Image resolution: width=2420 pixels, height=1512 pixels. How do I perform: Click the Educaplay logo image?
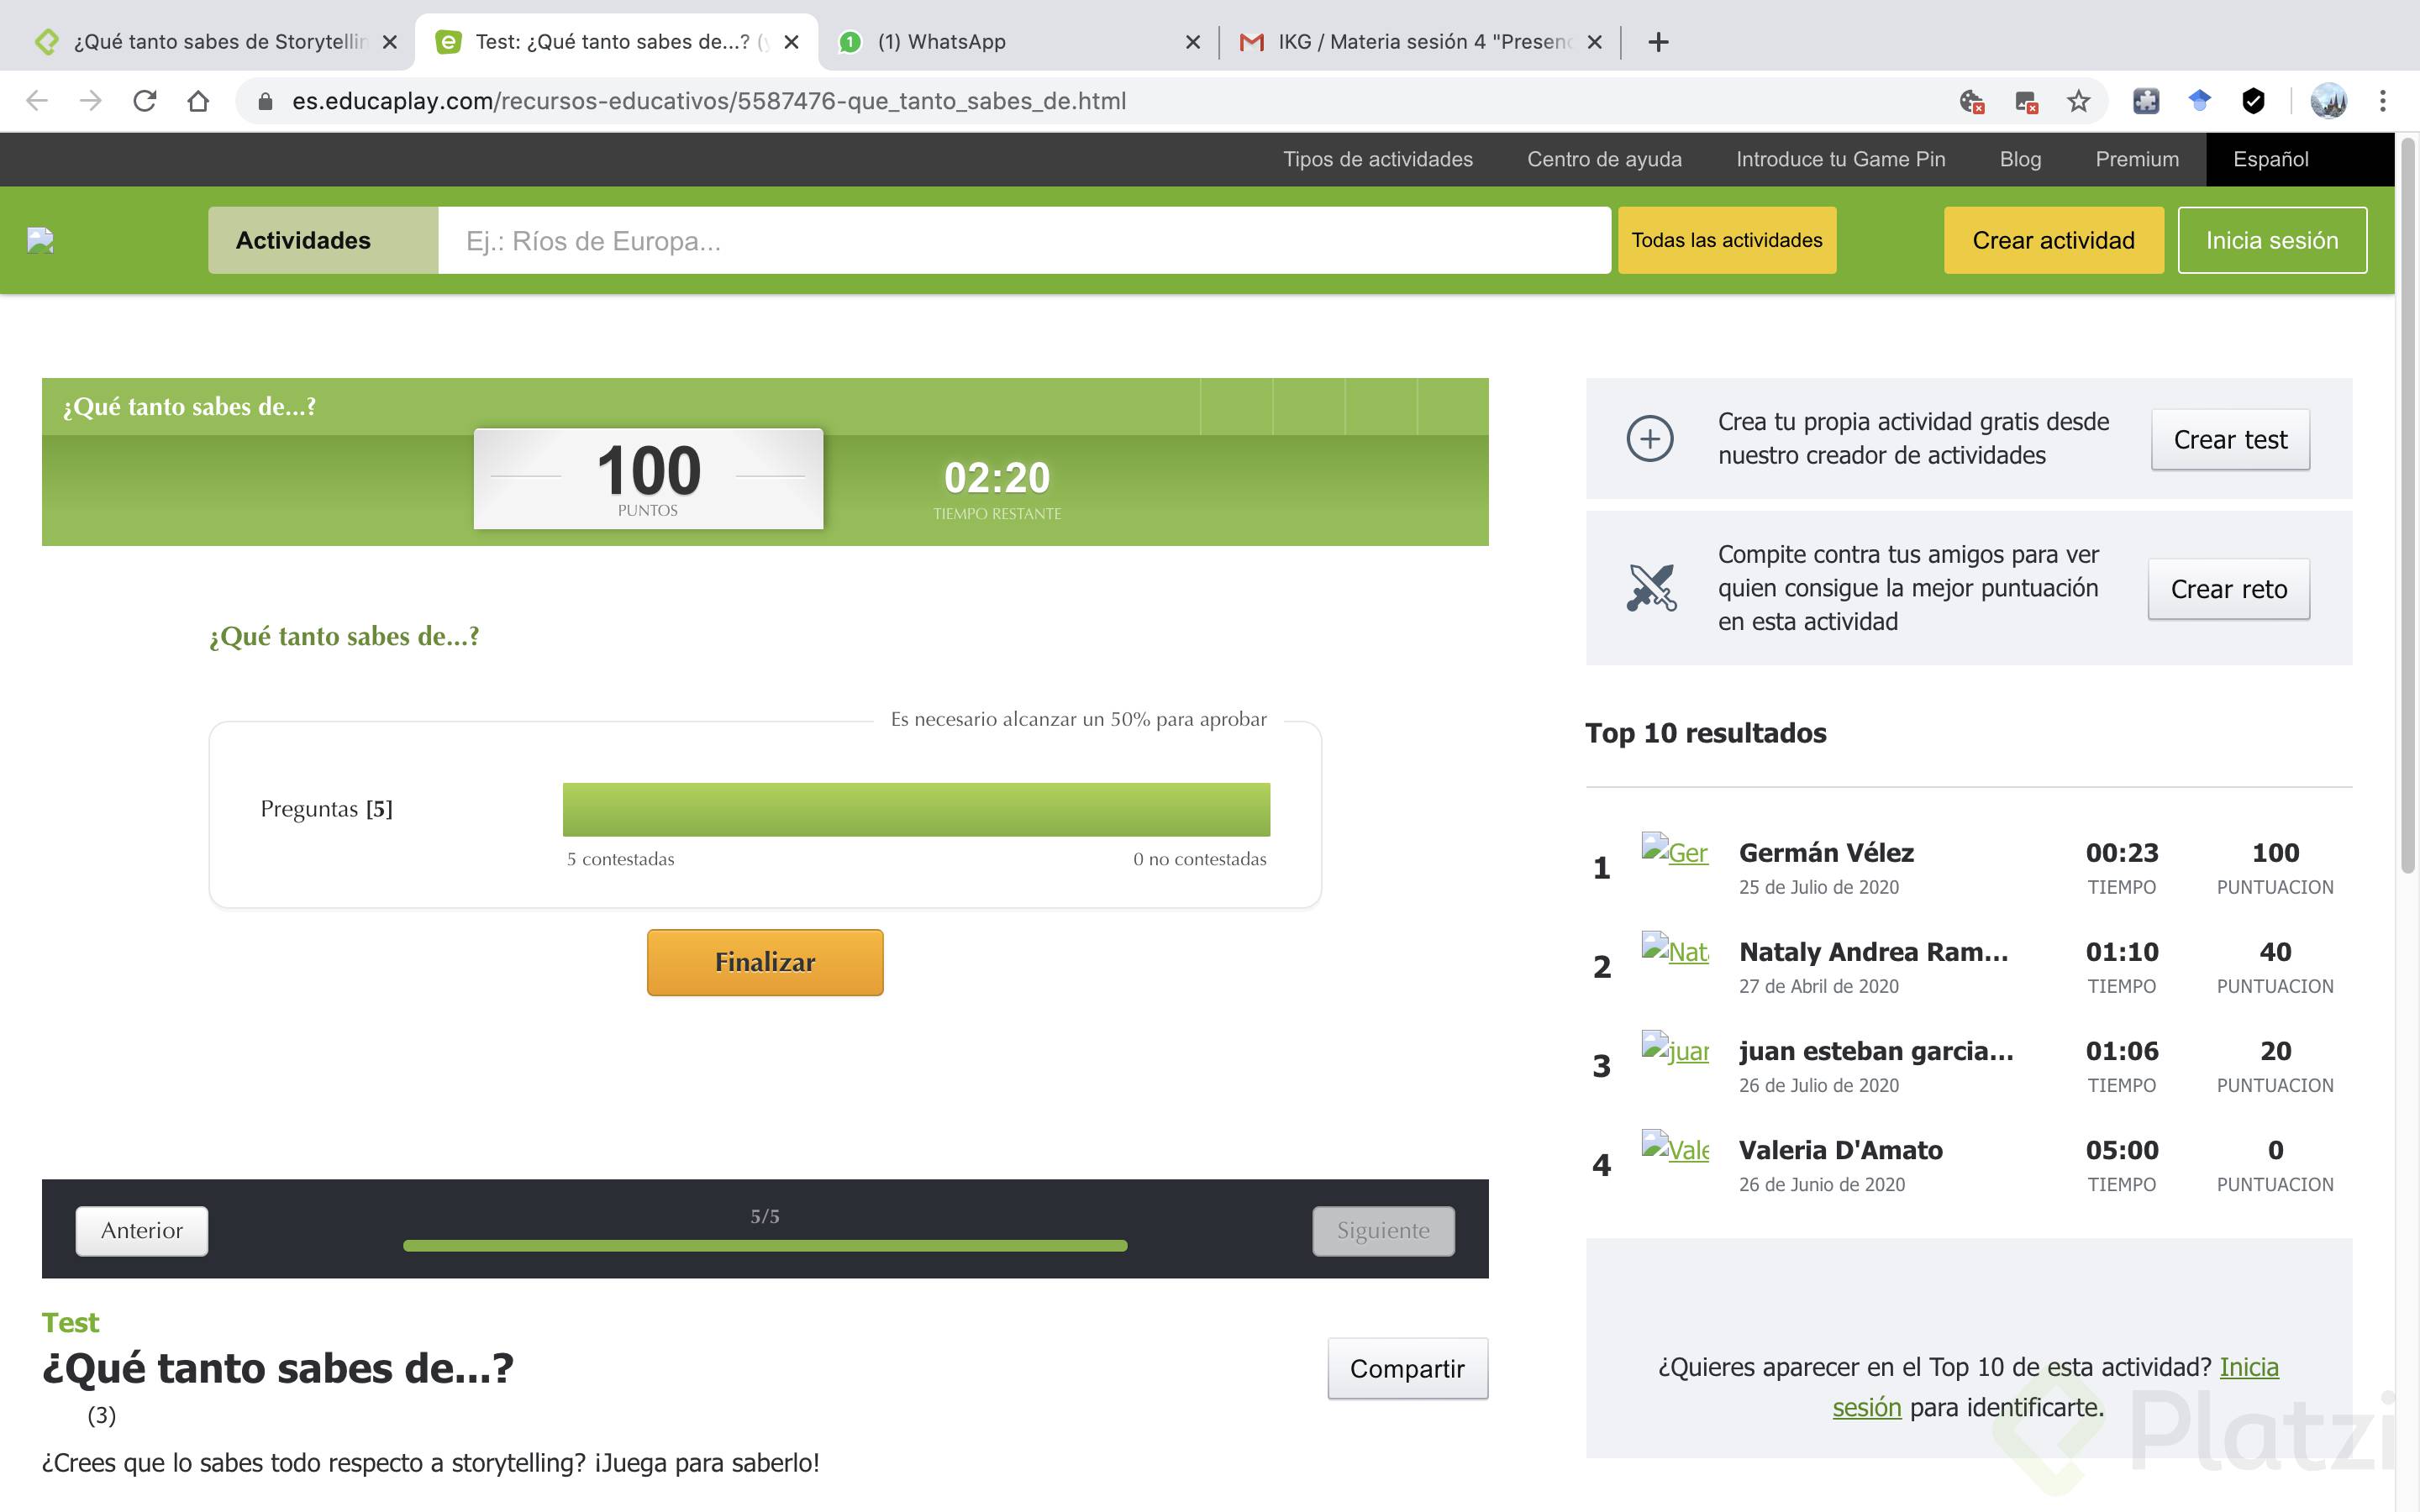[40, 240]
